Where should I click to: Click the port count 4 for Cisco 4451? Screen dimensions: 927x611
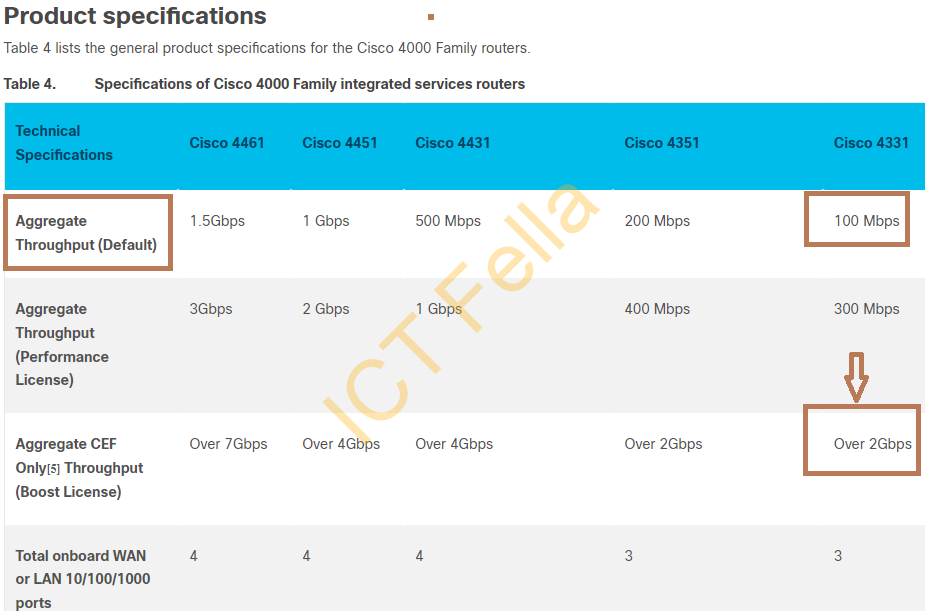tap(306, 556)
